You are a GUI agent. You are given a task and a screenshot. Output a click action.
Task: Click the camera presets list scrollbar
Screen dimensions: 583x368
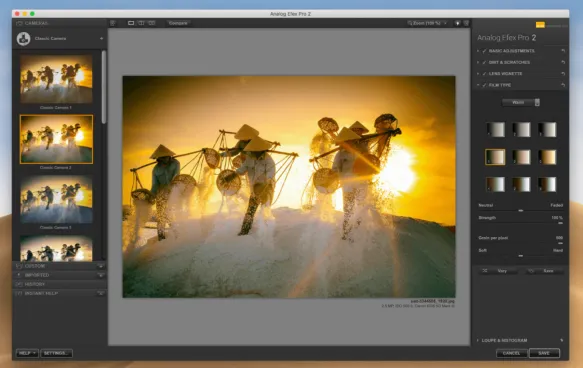[104, 87]
